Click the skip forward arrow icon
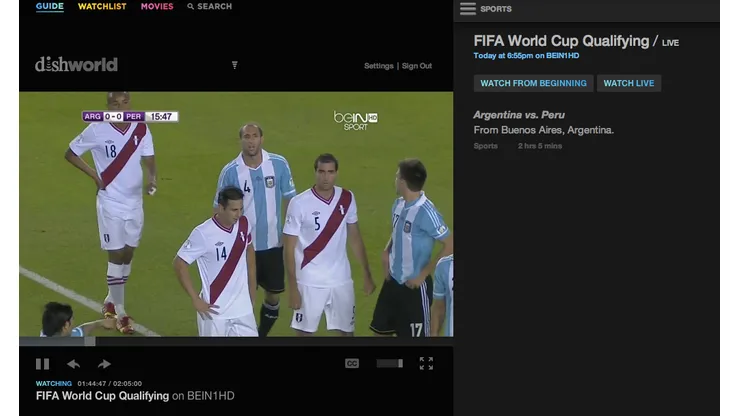 (104, 364)
